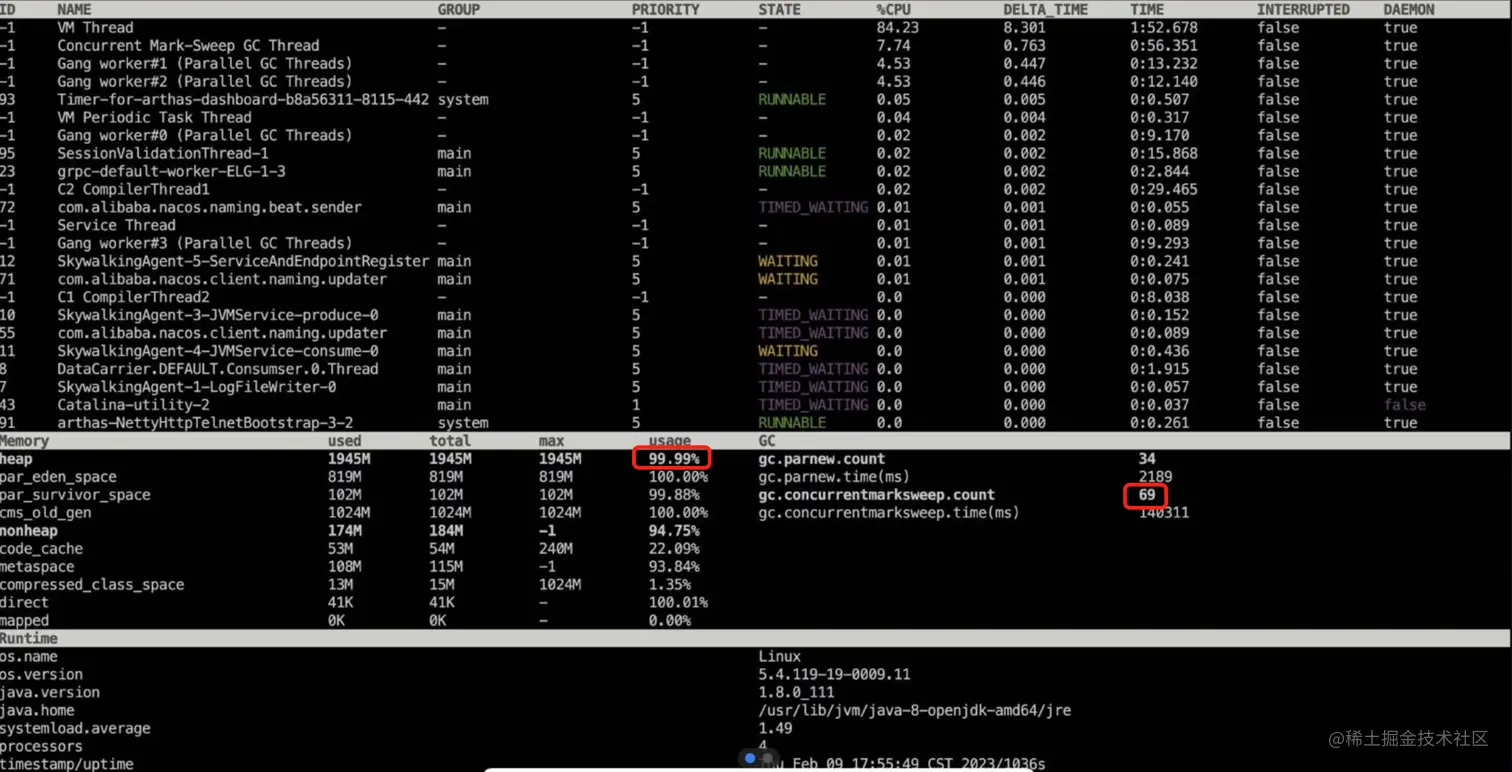Click the "gc.parnew.count" label
1512x772 pixels.
[x=821, y=459]
